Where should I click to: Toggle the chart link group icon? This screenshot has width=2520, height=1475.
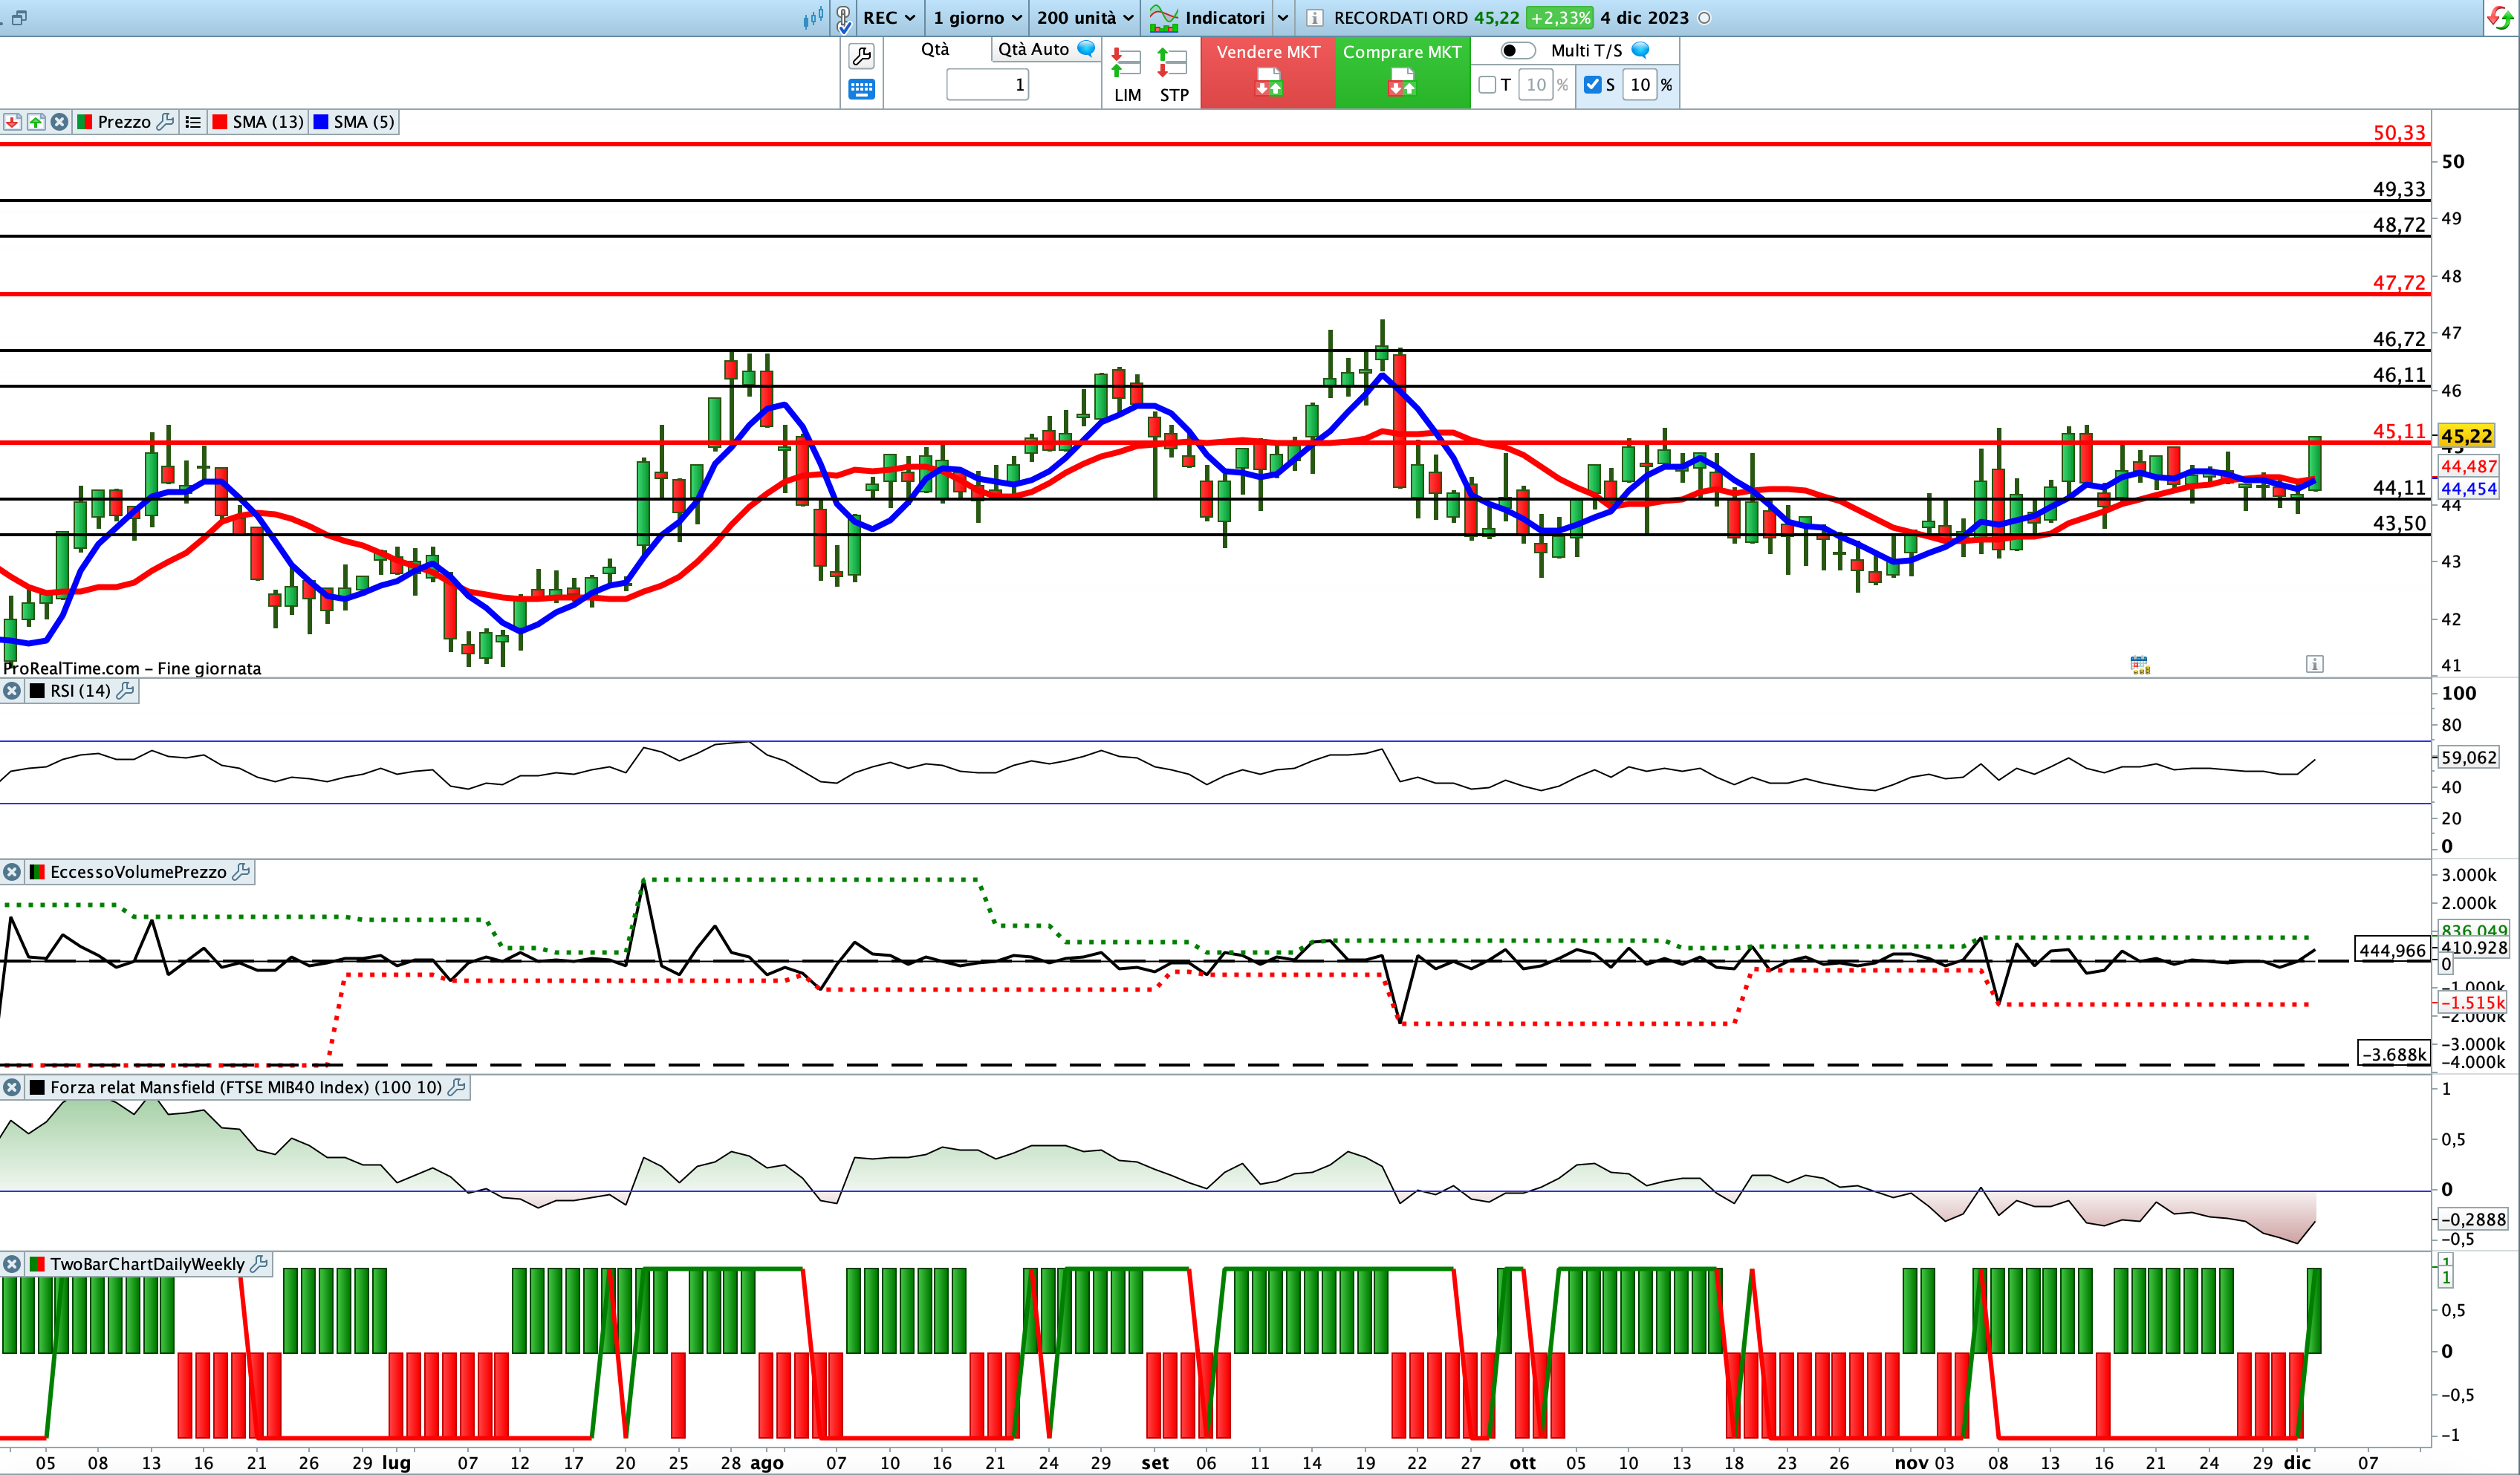[x=844, y=18]
